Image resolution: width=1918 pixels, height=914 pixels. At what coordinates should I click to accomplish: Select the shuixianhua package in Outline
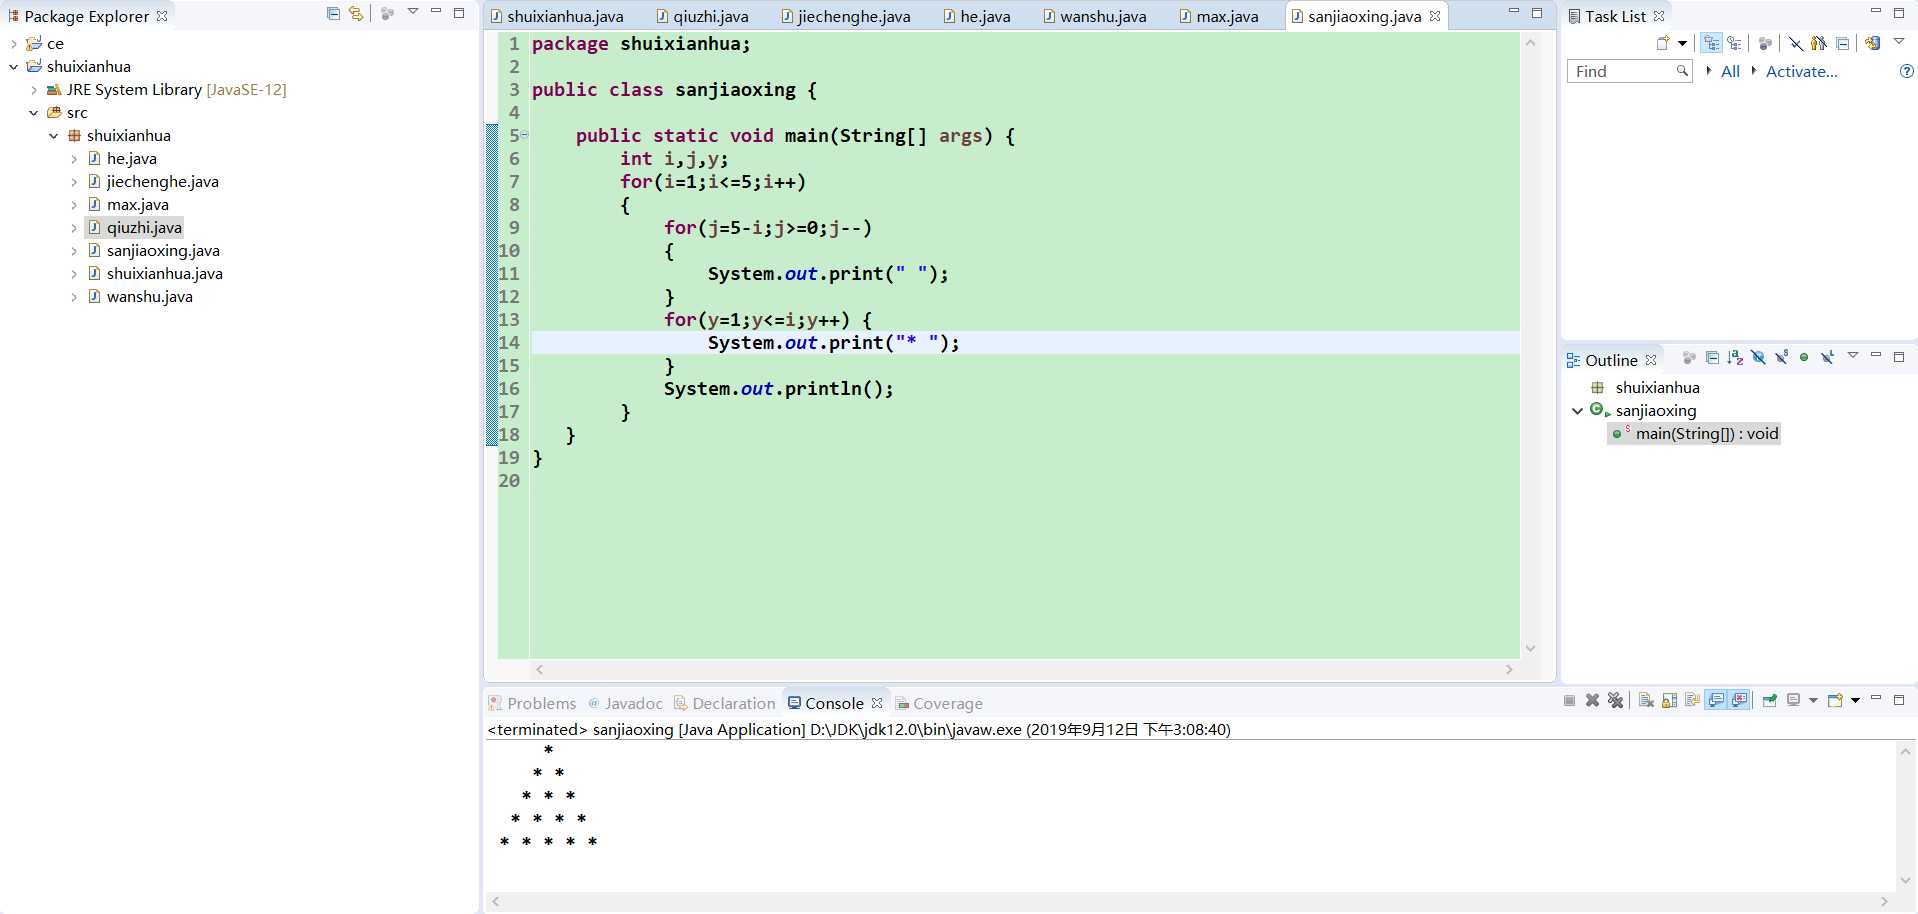(x=1657, y=387)
